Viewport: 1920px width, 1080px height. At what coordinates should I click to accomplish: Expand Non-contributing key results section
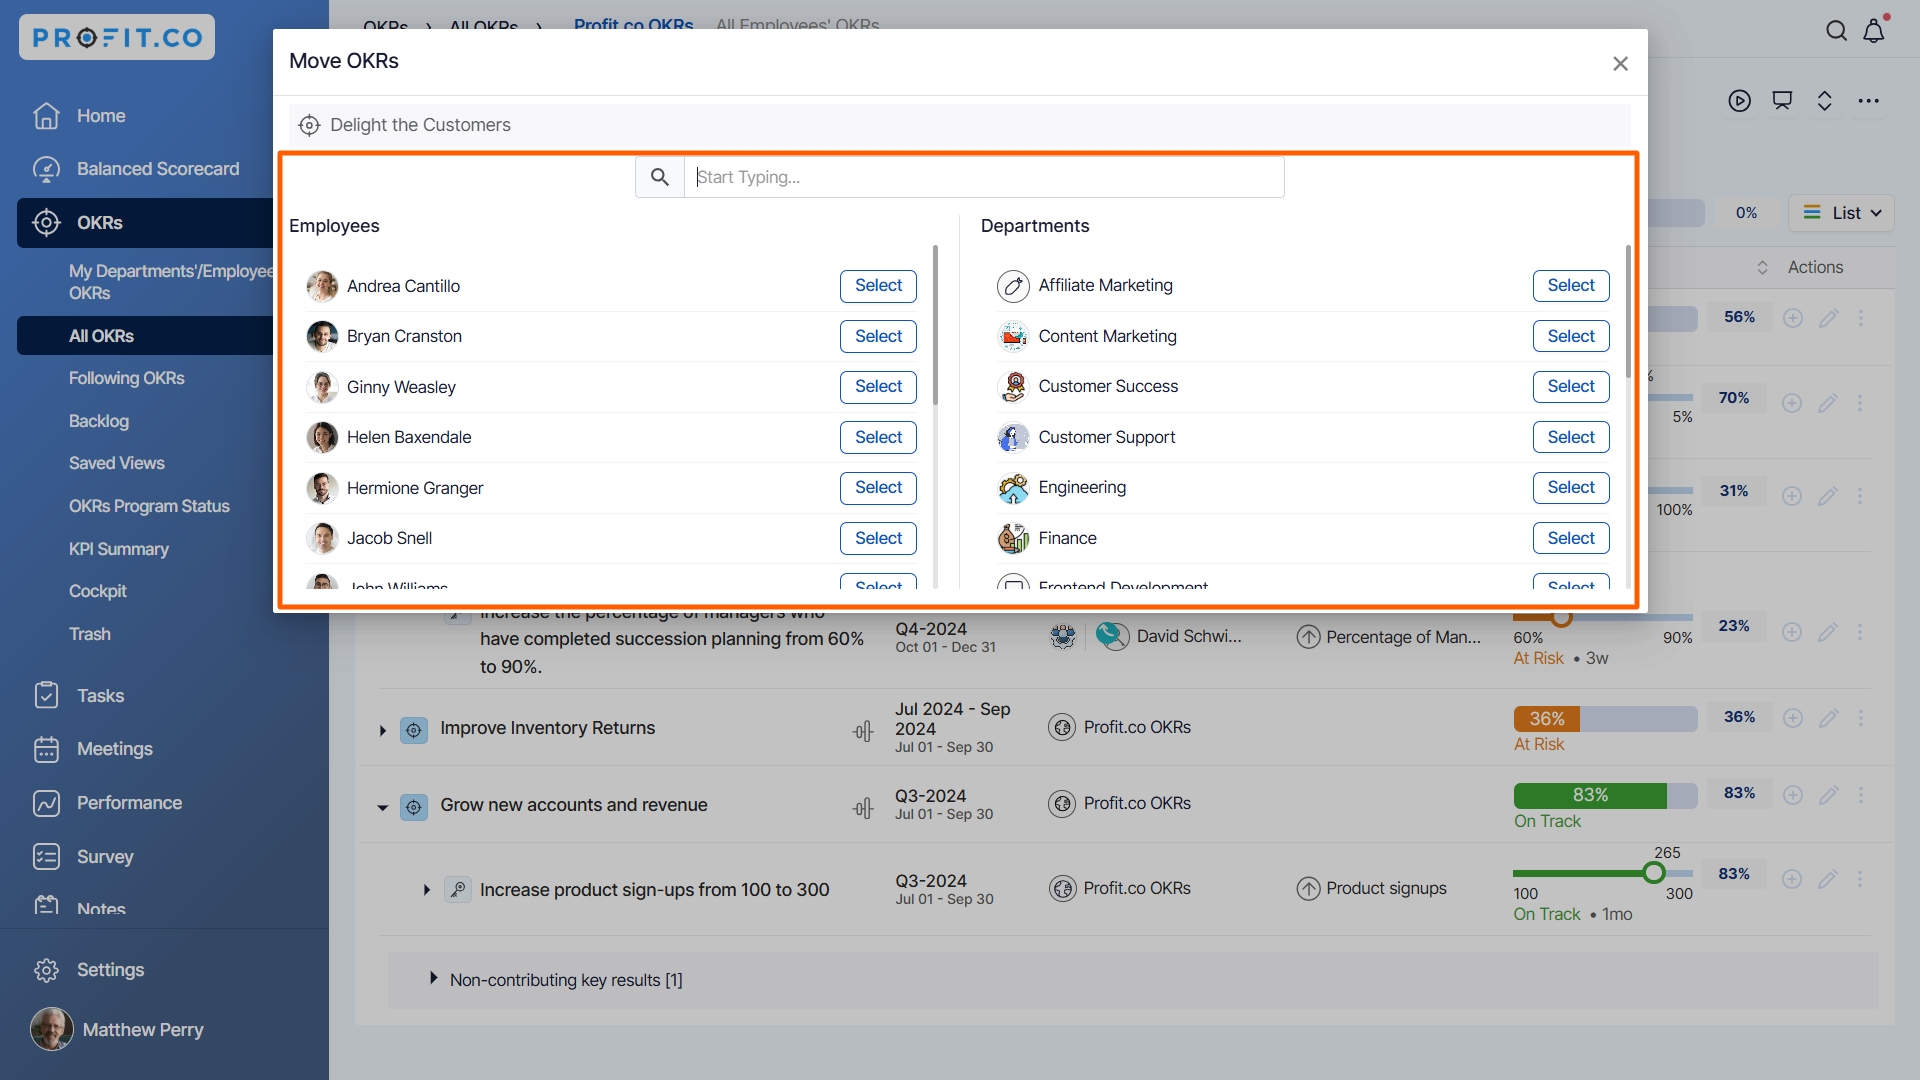click(433, 978)
